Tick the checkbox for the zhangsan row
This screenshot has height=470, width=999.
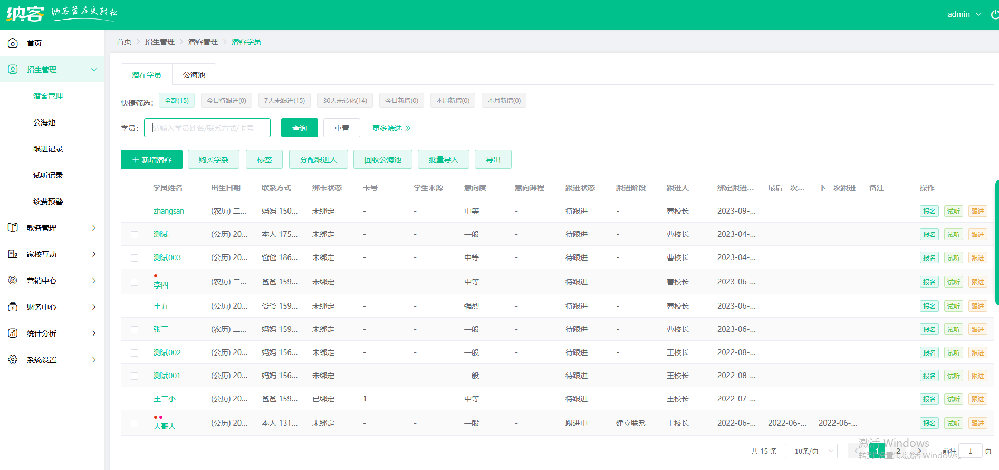[x=134, y=211]
